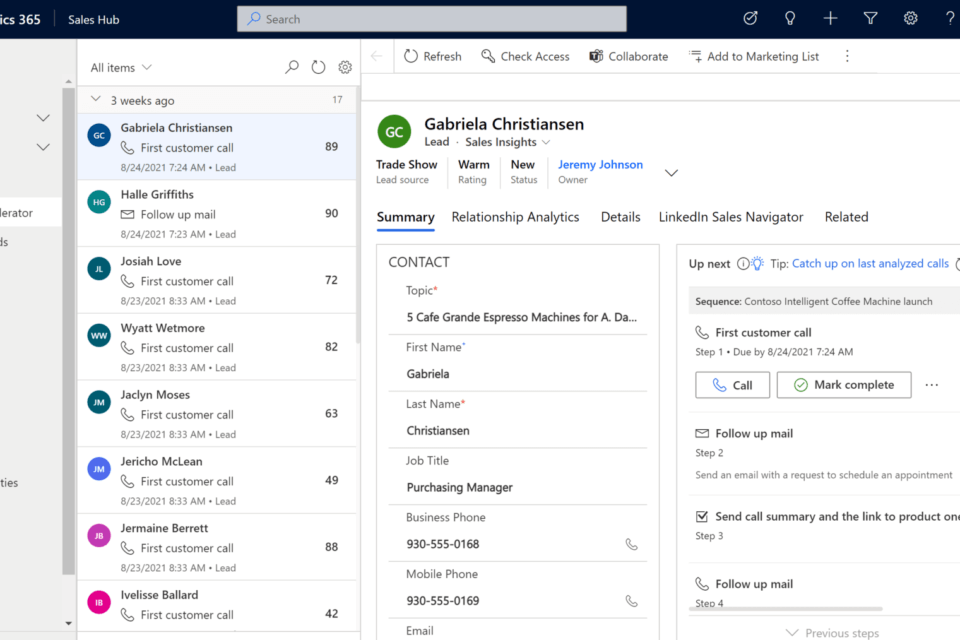Collapse the 3 weeks ago group
This screenshot has width=960, height=640.
click(96, 100)
